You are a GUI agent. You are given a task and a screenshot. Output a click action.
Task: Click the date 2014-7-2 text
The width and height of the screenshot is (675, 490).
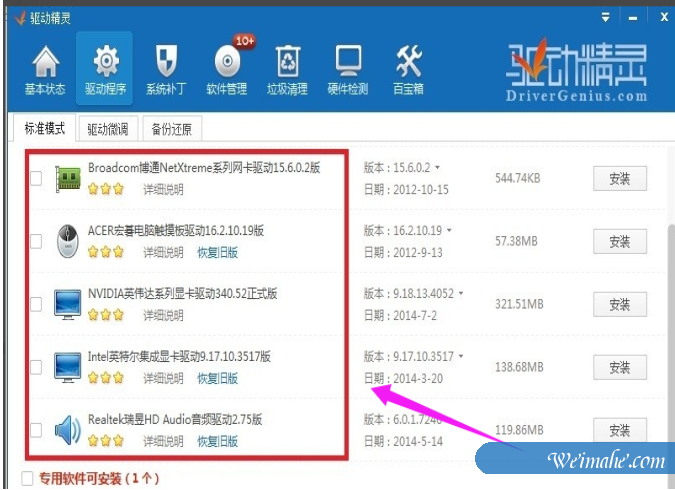415,316
